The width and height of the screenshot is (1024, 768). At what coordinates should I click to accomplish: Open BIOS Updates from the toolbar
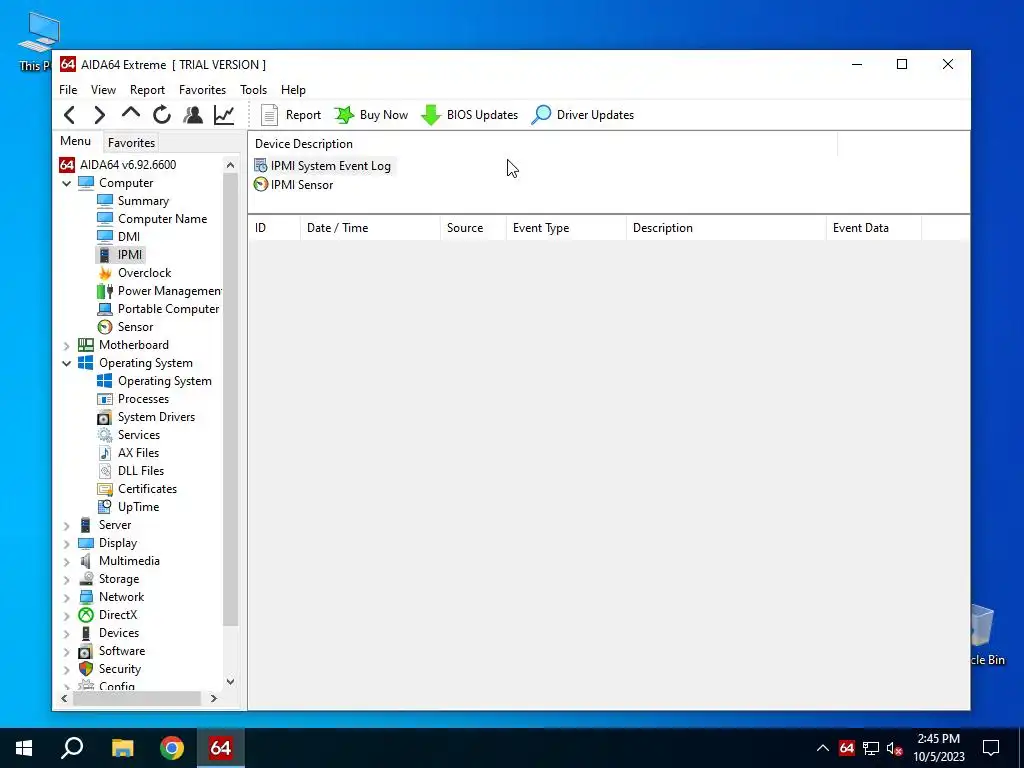(x=469, y=115)
